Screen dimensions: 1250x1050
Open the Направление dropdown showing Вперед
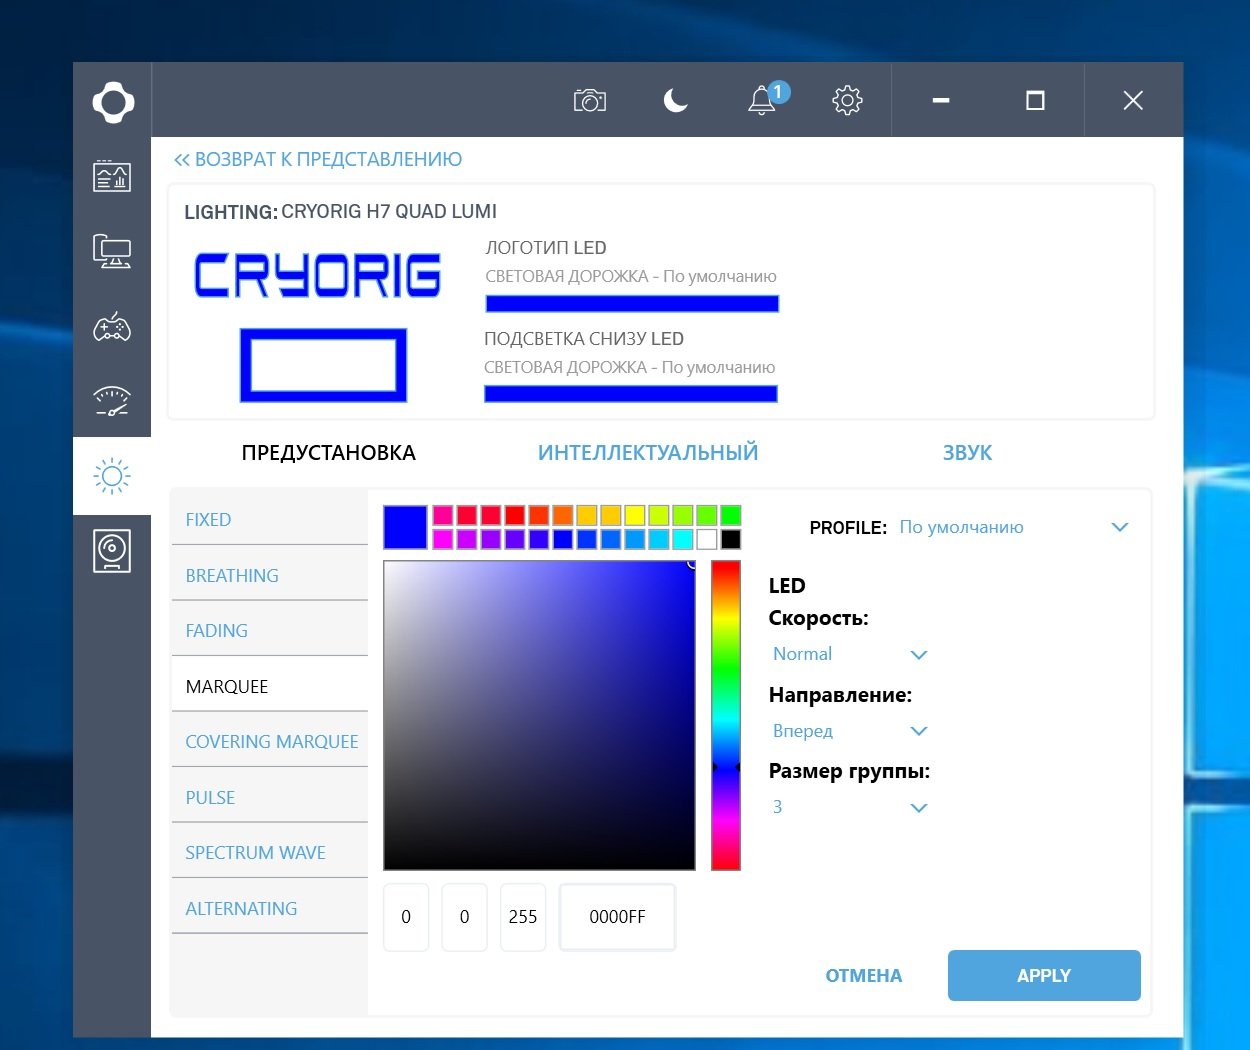(850, 731)
